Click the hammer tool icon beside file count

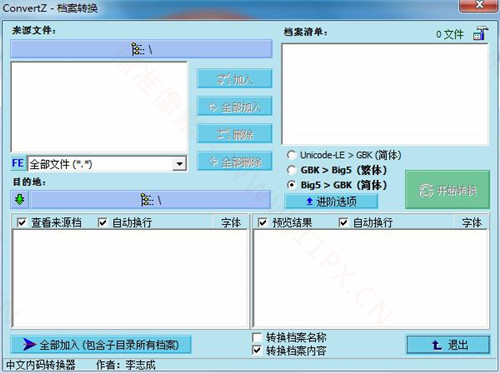click(x=480, y=34)
